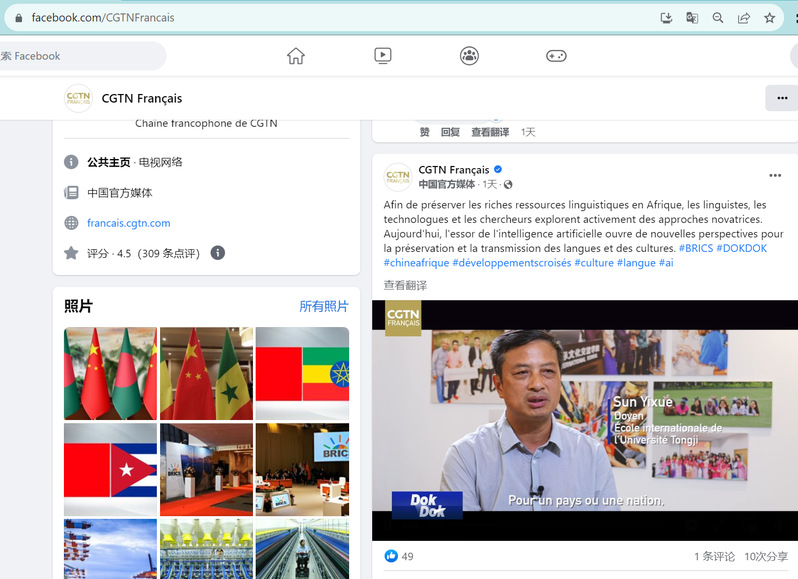This screenshot has width=798, height=579.
Task: Click the globe icon beside francais.cgtn.com
Action: pyautogui.click(x=71, y=223)
